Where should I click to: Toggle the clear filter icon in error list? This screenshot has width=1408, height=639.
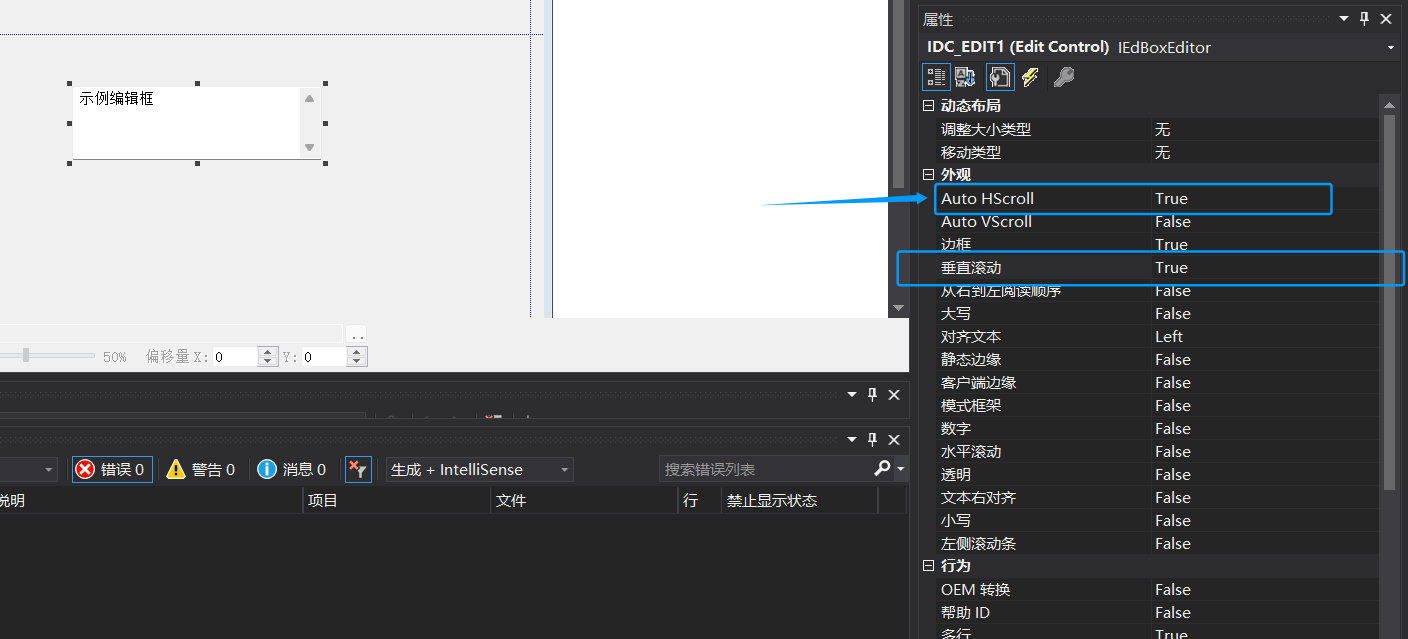pos(358,469)
